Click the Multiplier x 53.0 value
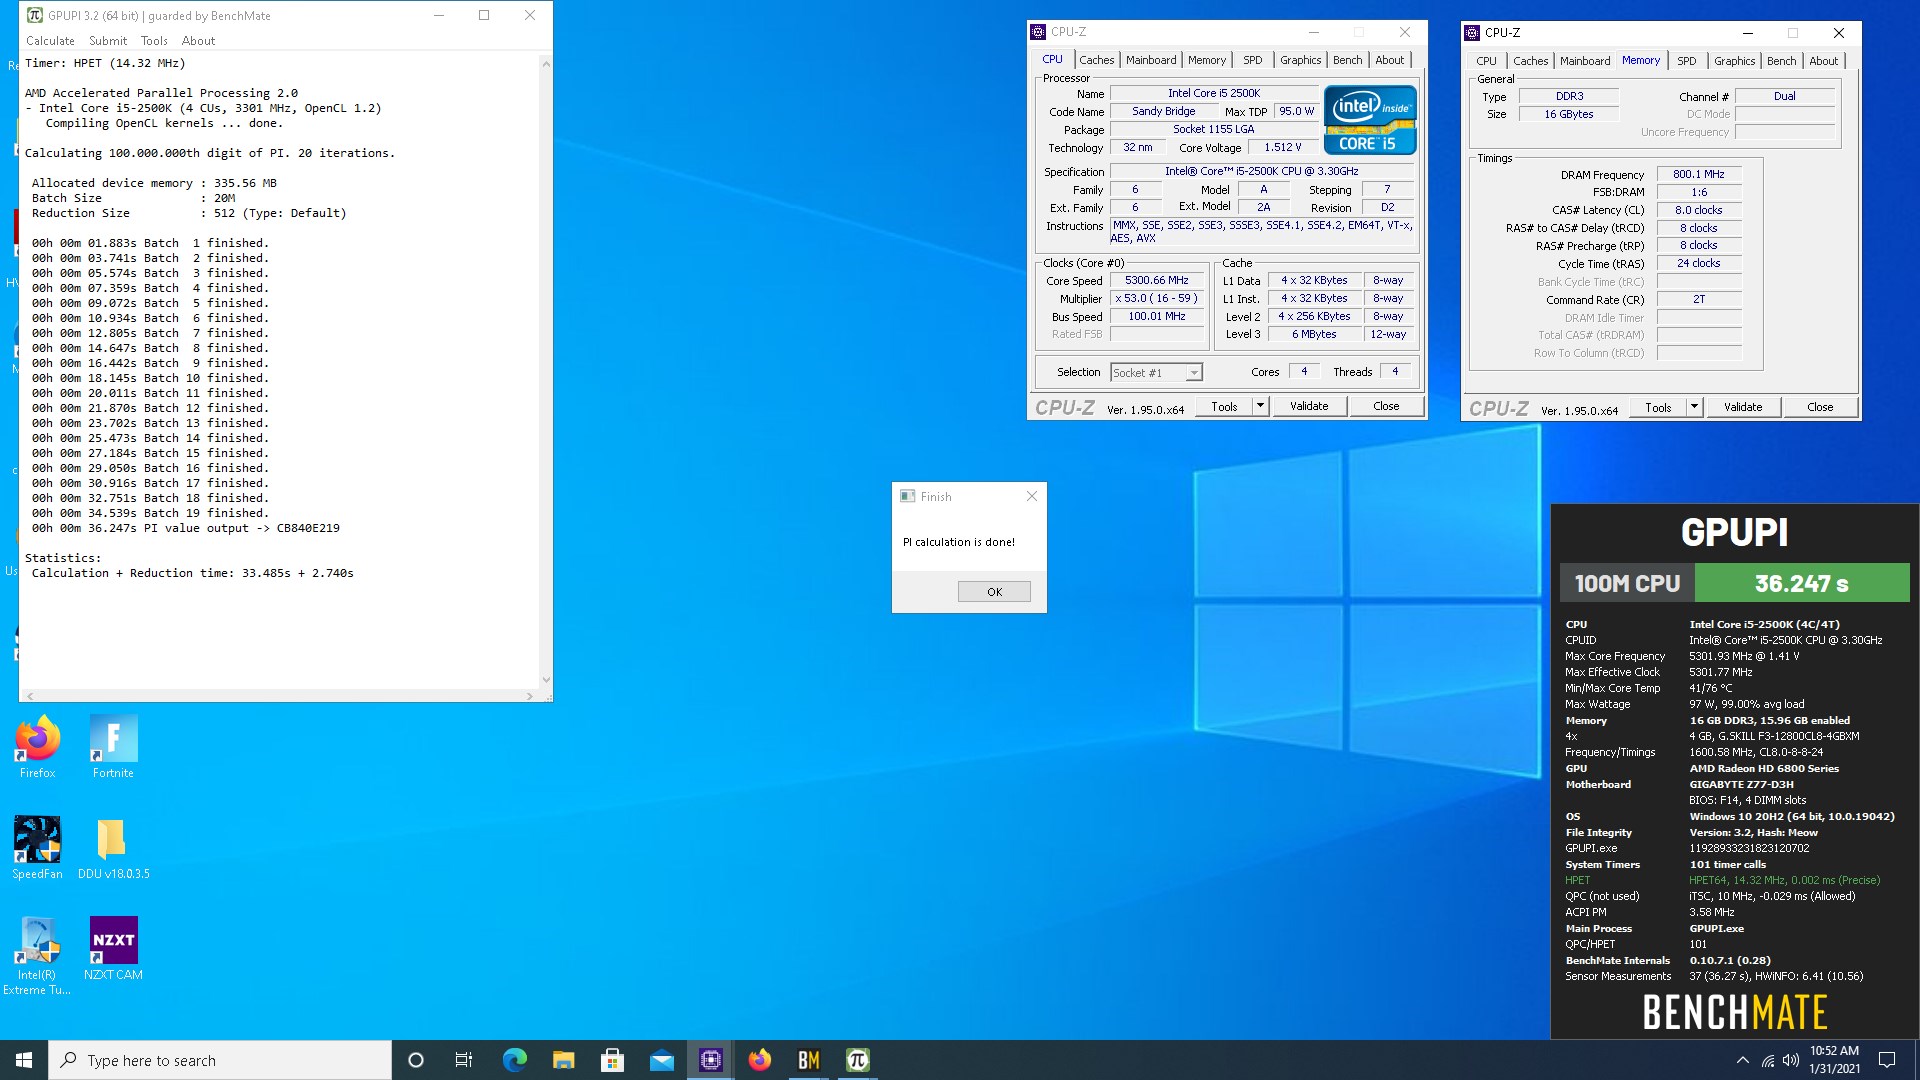The width and height of the screenshot is (1920, 1080). coord(1157,298)
